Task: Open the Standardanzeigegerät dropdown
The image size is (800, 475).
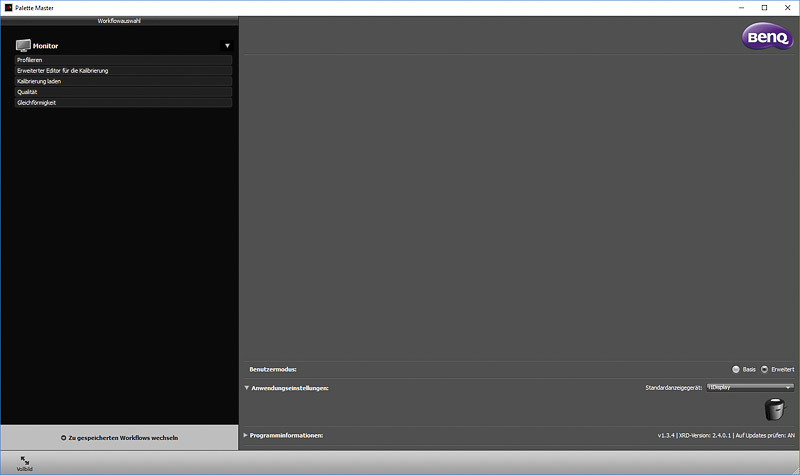Action: (x=749, y=386)
